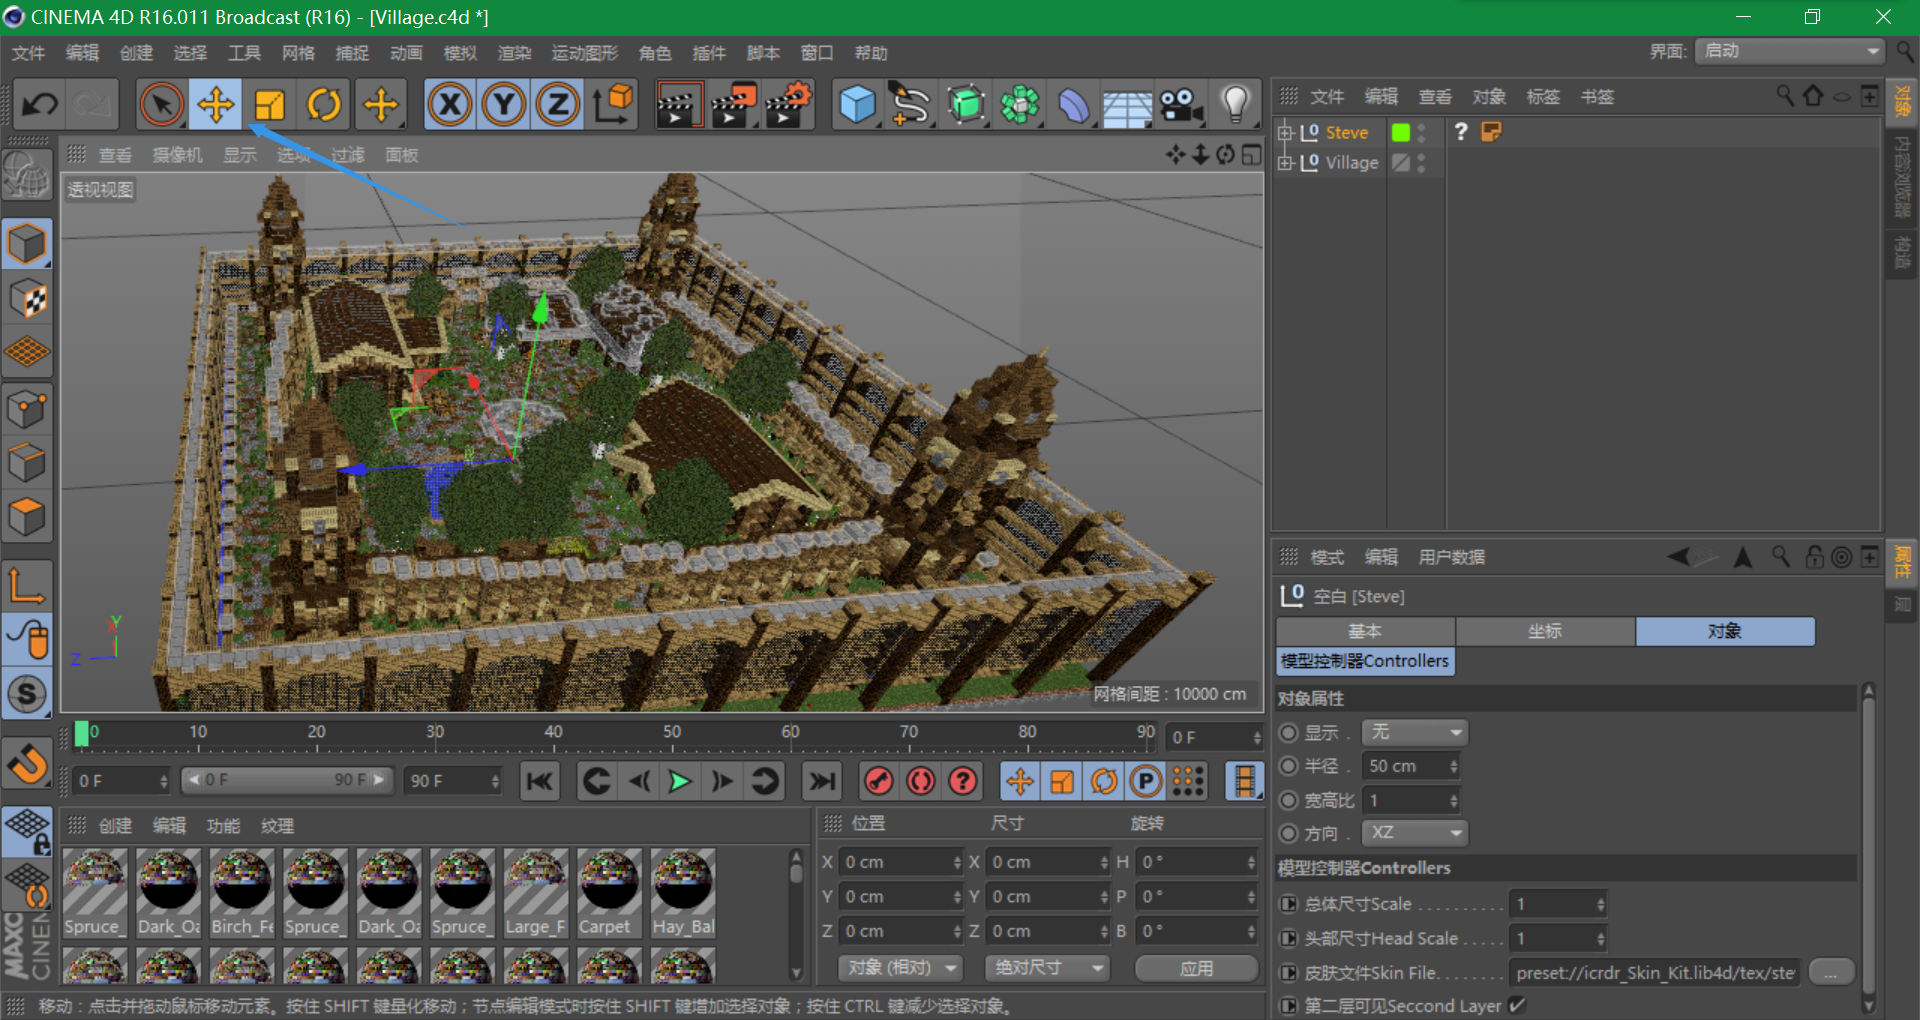Jump to the animation end
The height and width of the screenshot is (1020, 1920).
coord(822,781)
